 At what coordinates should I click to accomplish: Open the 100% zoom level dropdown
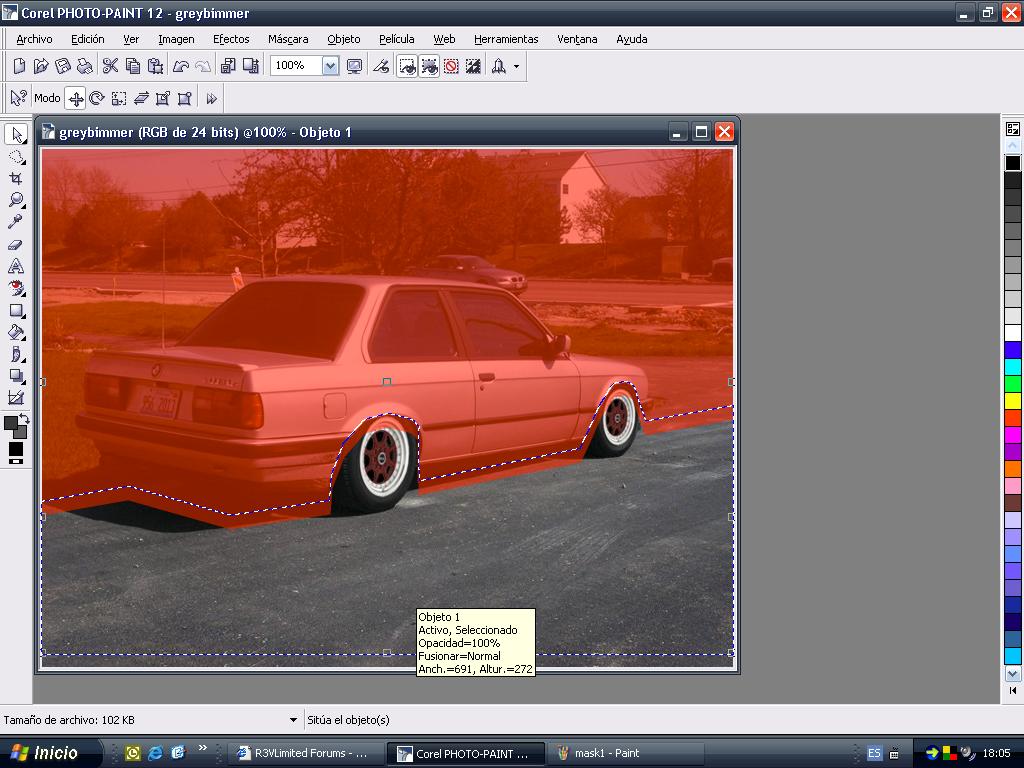pyautogui.click(x=330, y=66)
